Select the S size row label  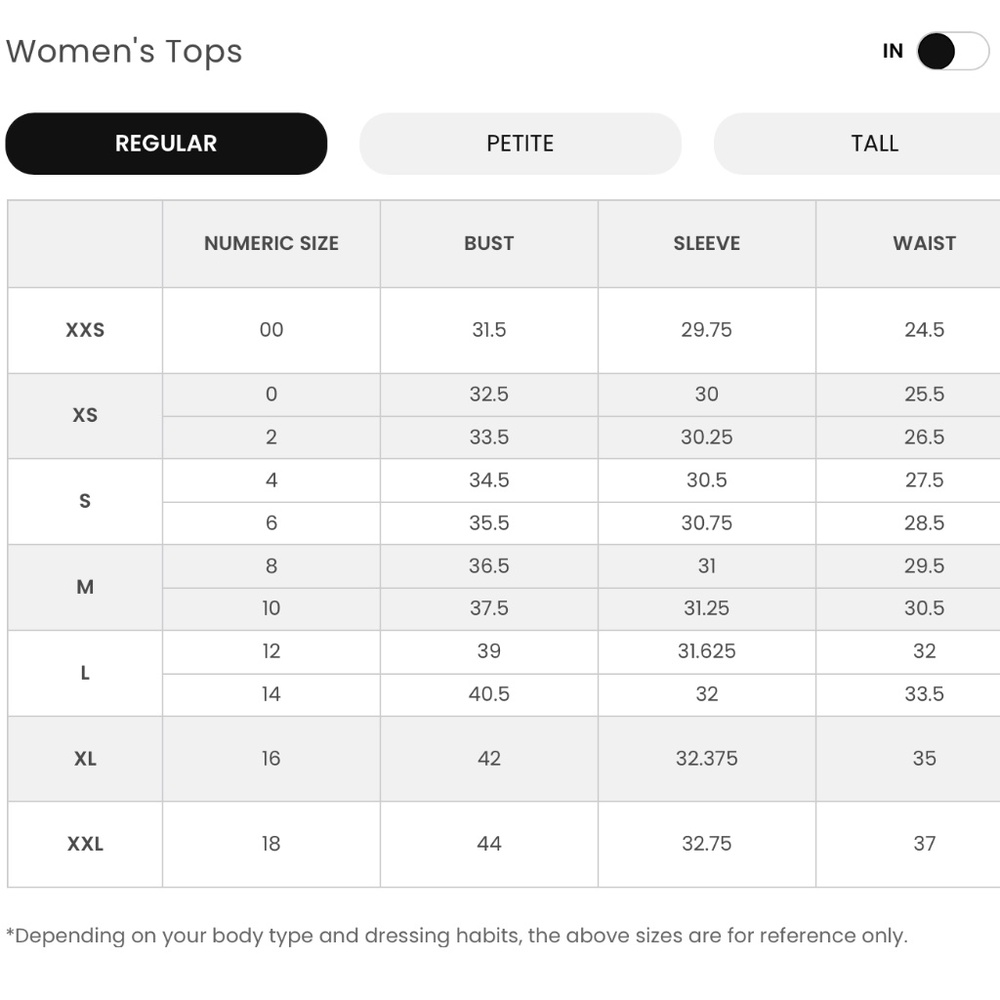click(85, 501)
